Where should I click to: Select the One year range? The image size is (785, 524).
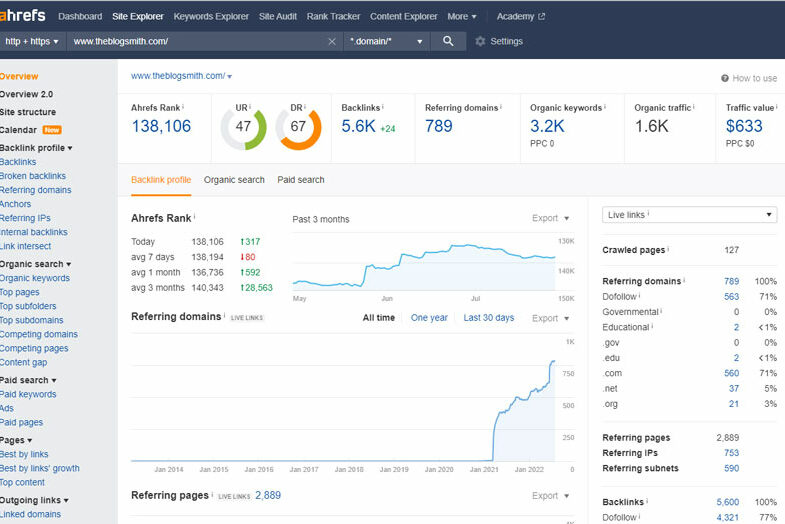pos(429,318)
